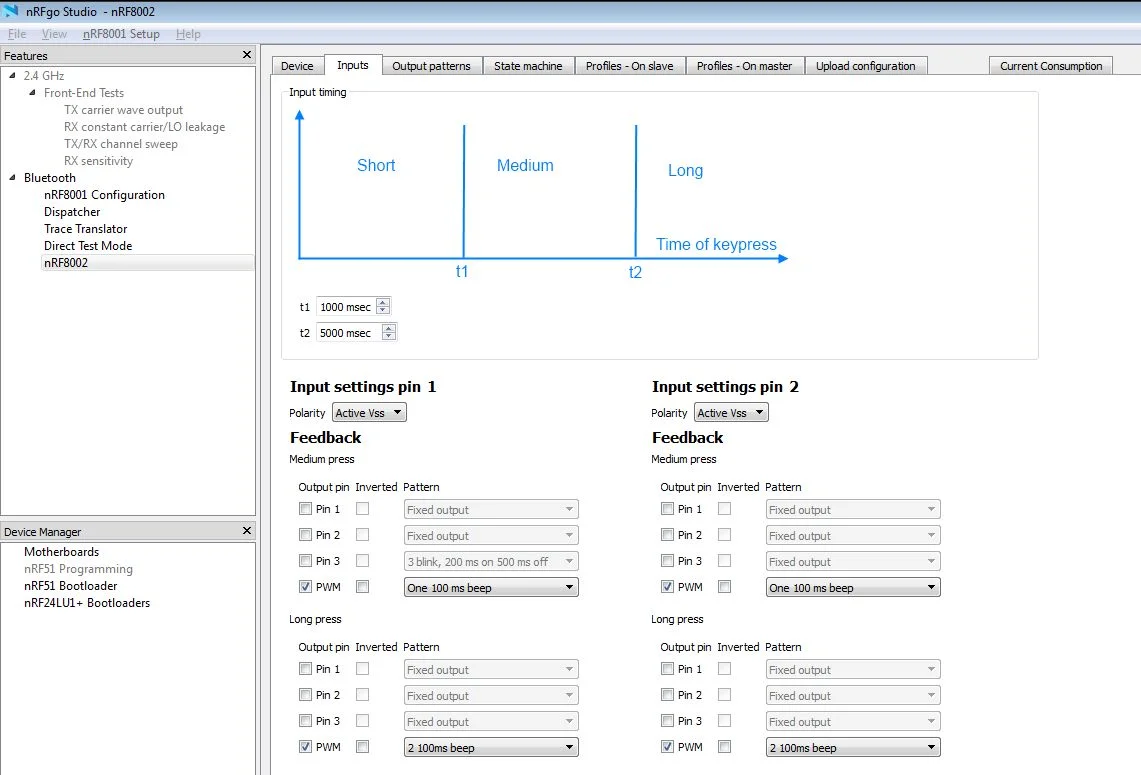
Task: Open pin 1 Medium press PWM pattern dropdown
Action: [491, 587]
